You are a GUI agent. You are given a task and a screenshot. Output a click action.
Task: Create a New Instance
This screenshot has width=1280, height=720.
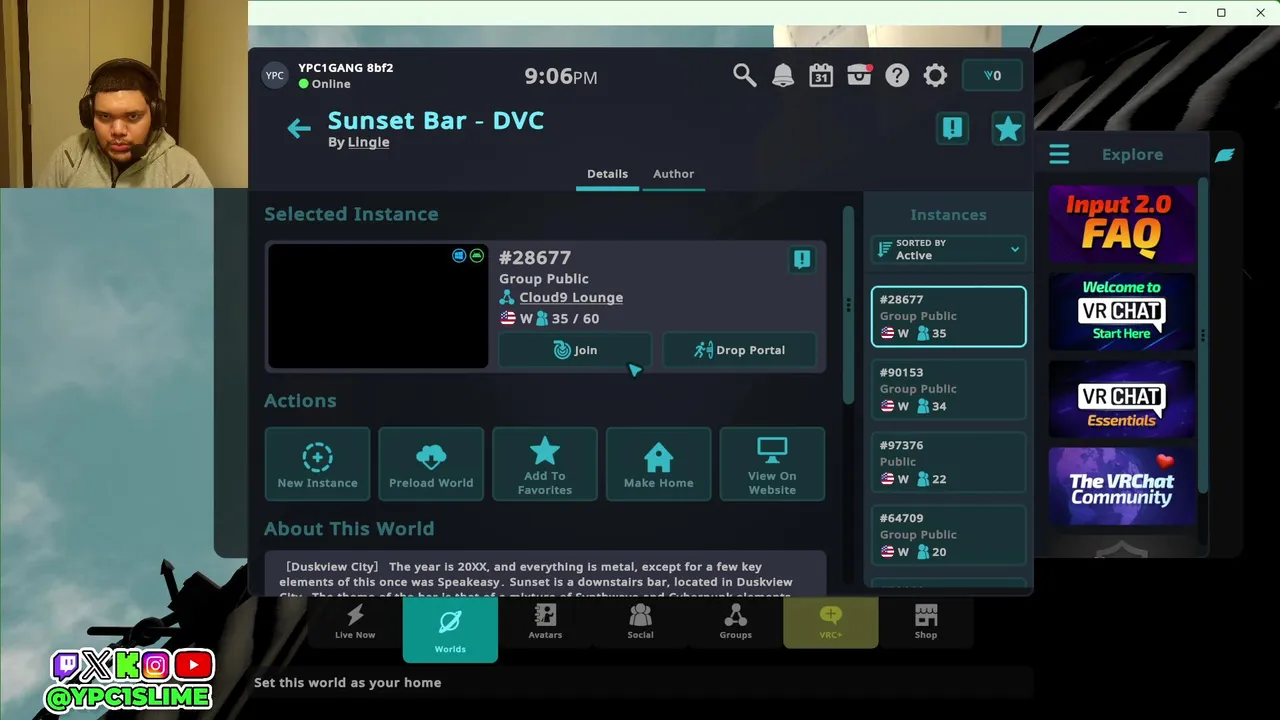317,464
